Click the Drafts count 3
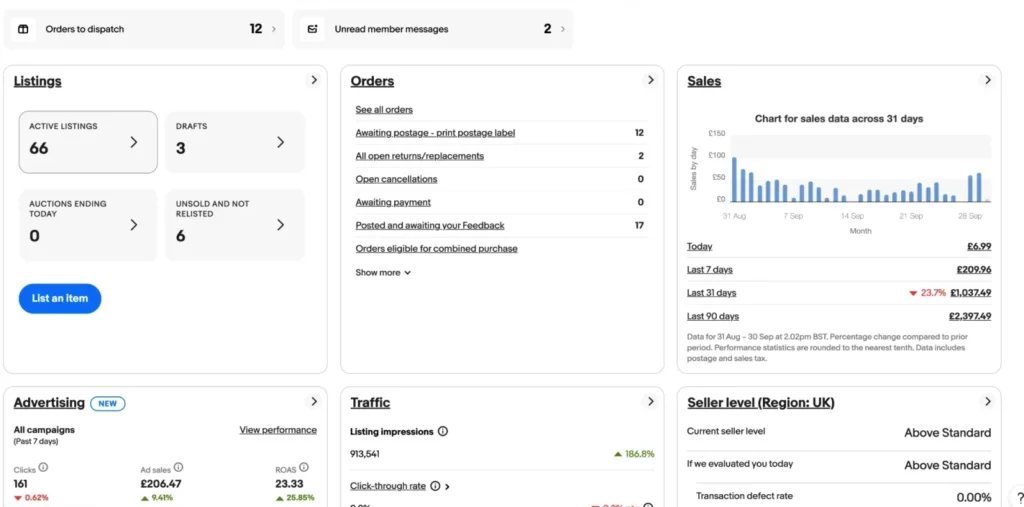 180,148
